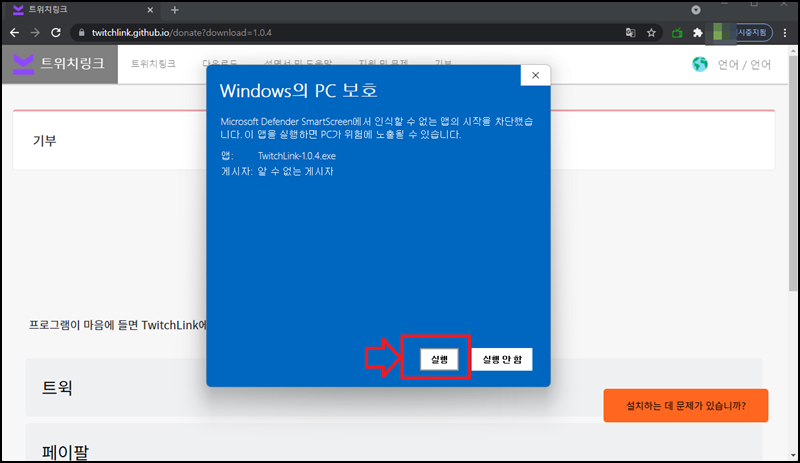Click the 기부 heading text
This screenshot has height=463, width=800.
pyautogui.click(x=44, y=140)
